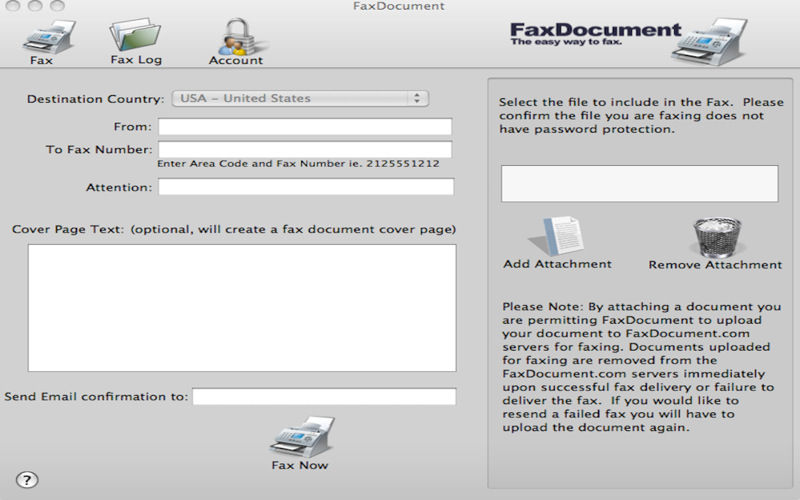Click the 'Select the file to include' instructions
The height and width of the screenshot is (500, 800).
click(641, 115)
